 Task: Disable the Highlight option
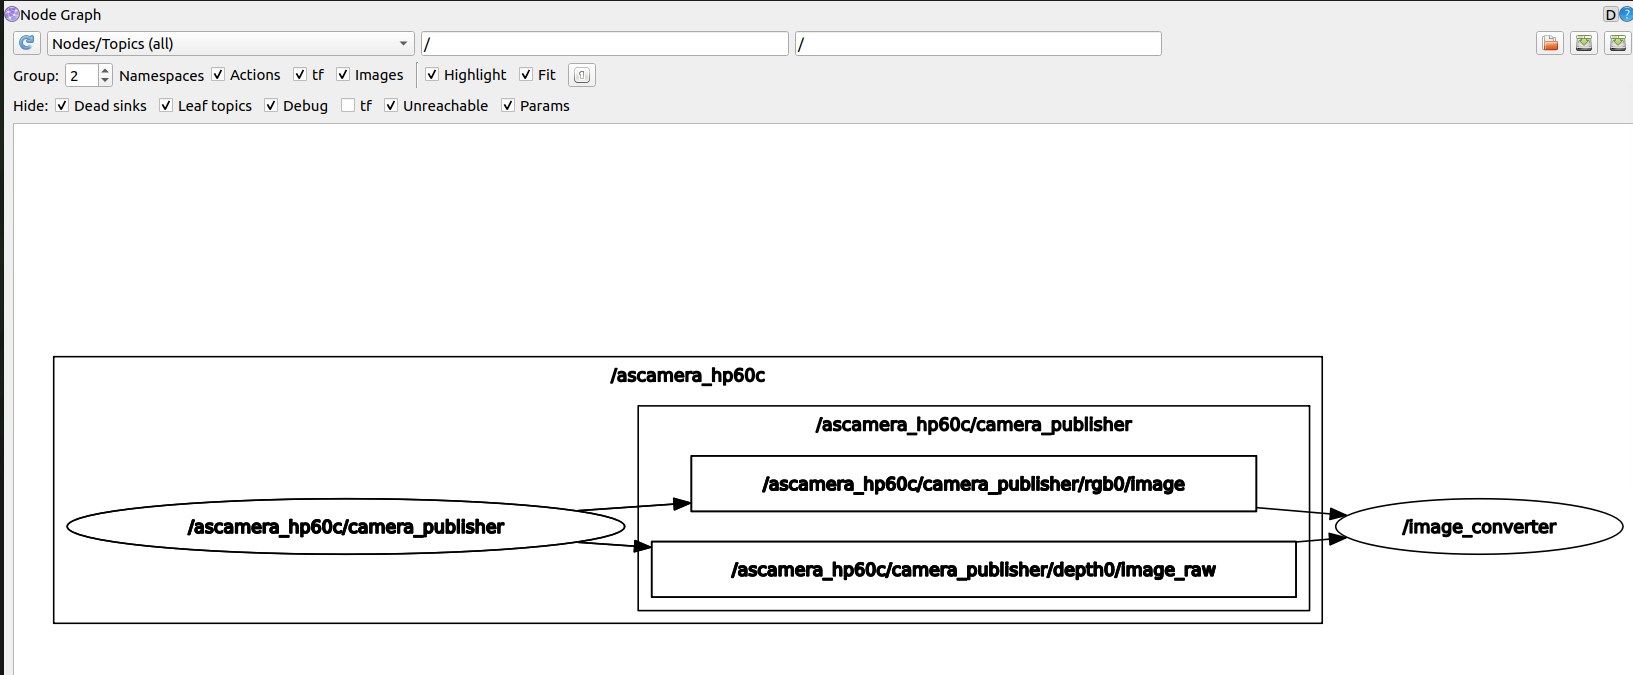pyautogui.click(x=432, y=75)
